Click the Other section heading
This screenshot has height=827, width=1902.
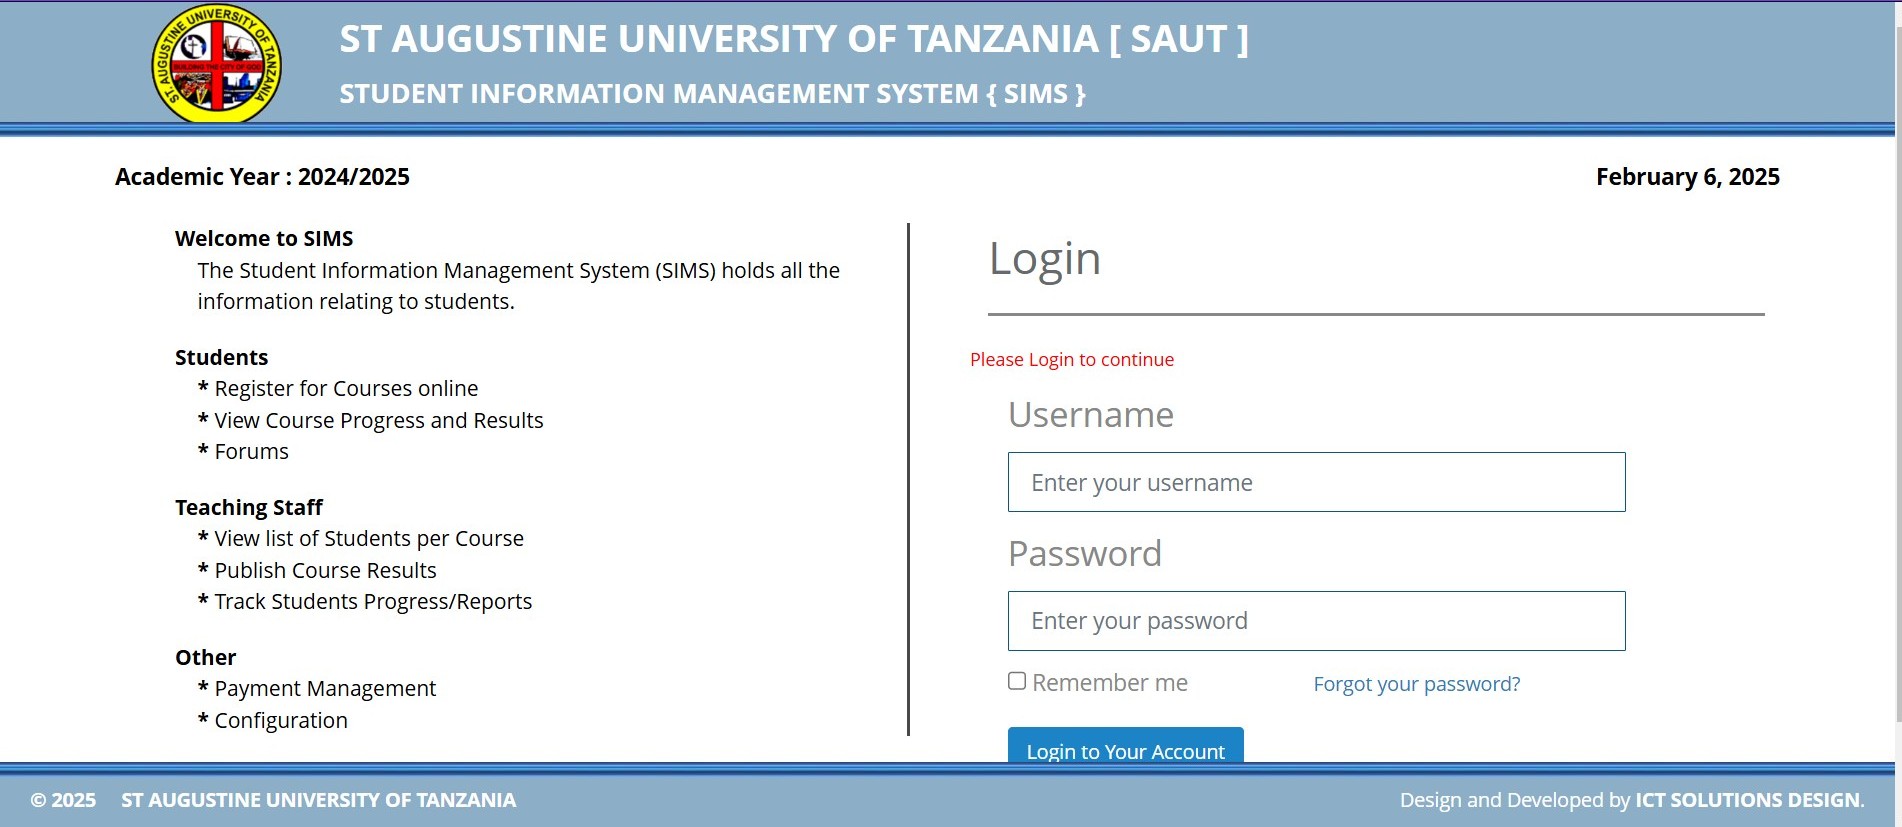pos(206,657)
